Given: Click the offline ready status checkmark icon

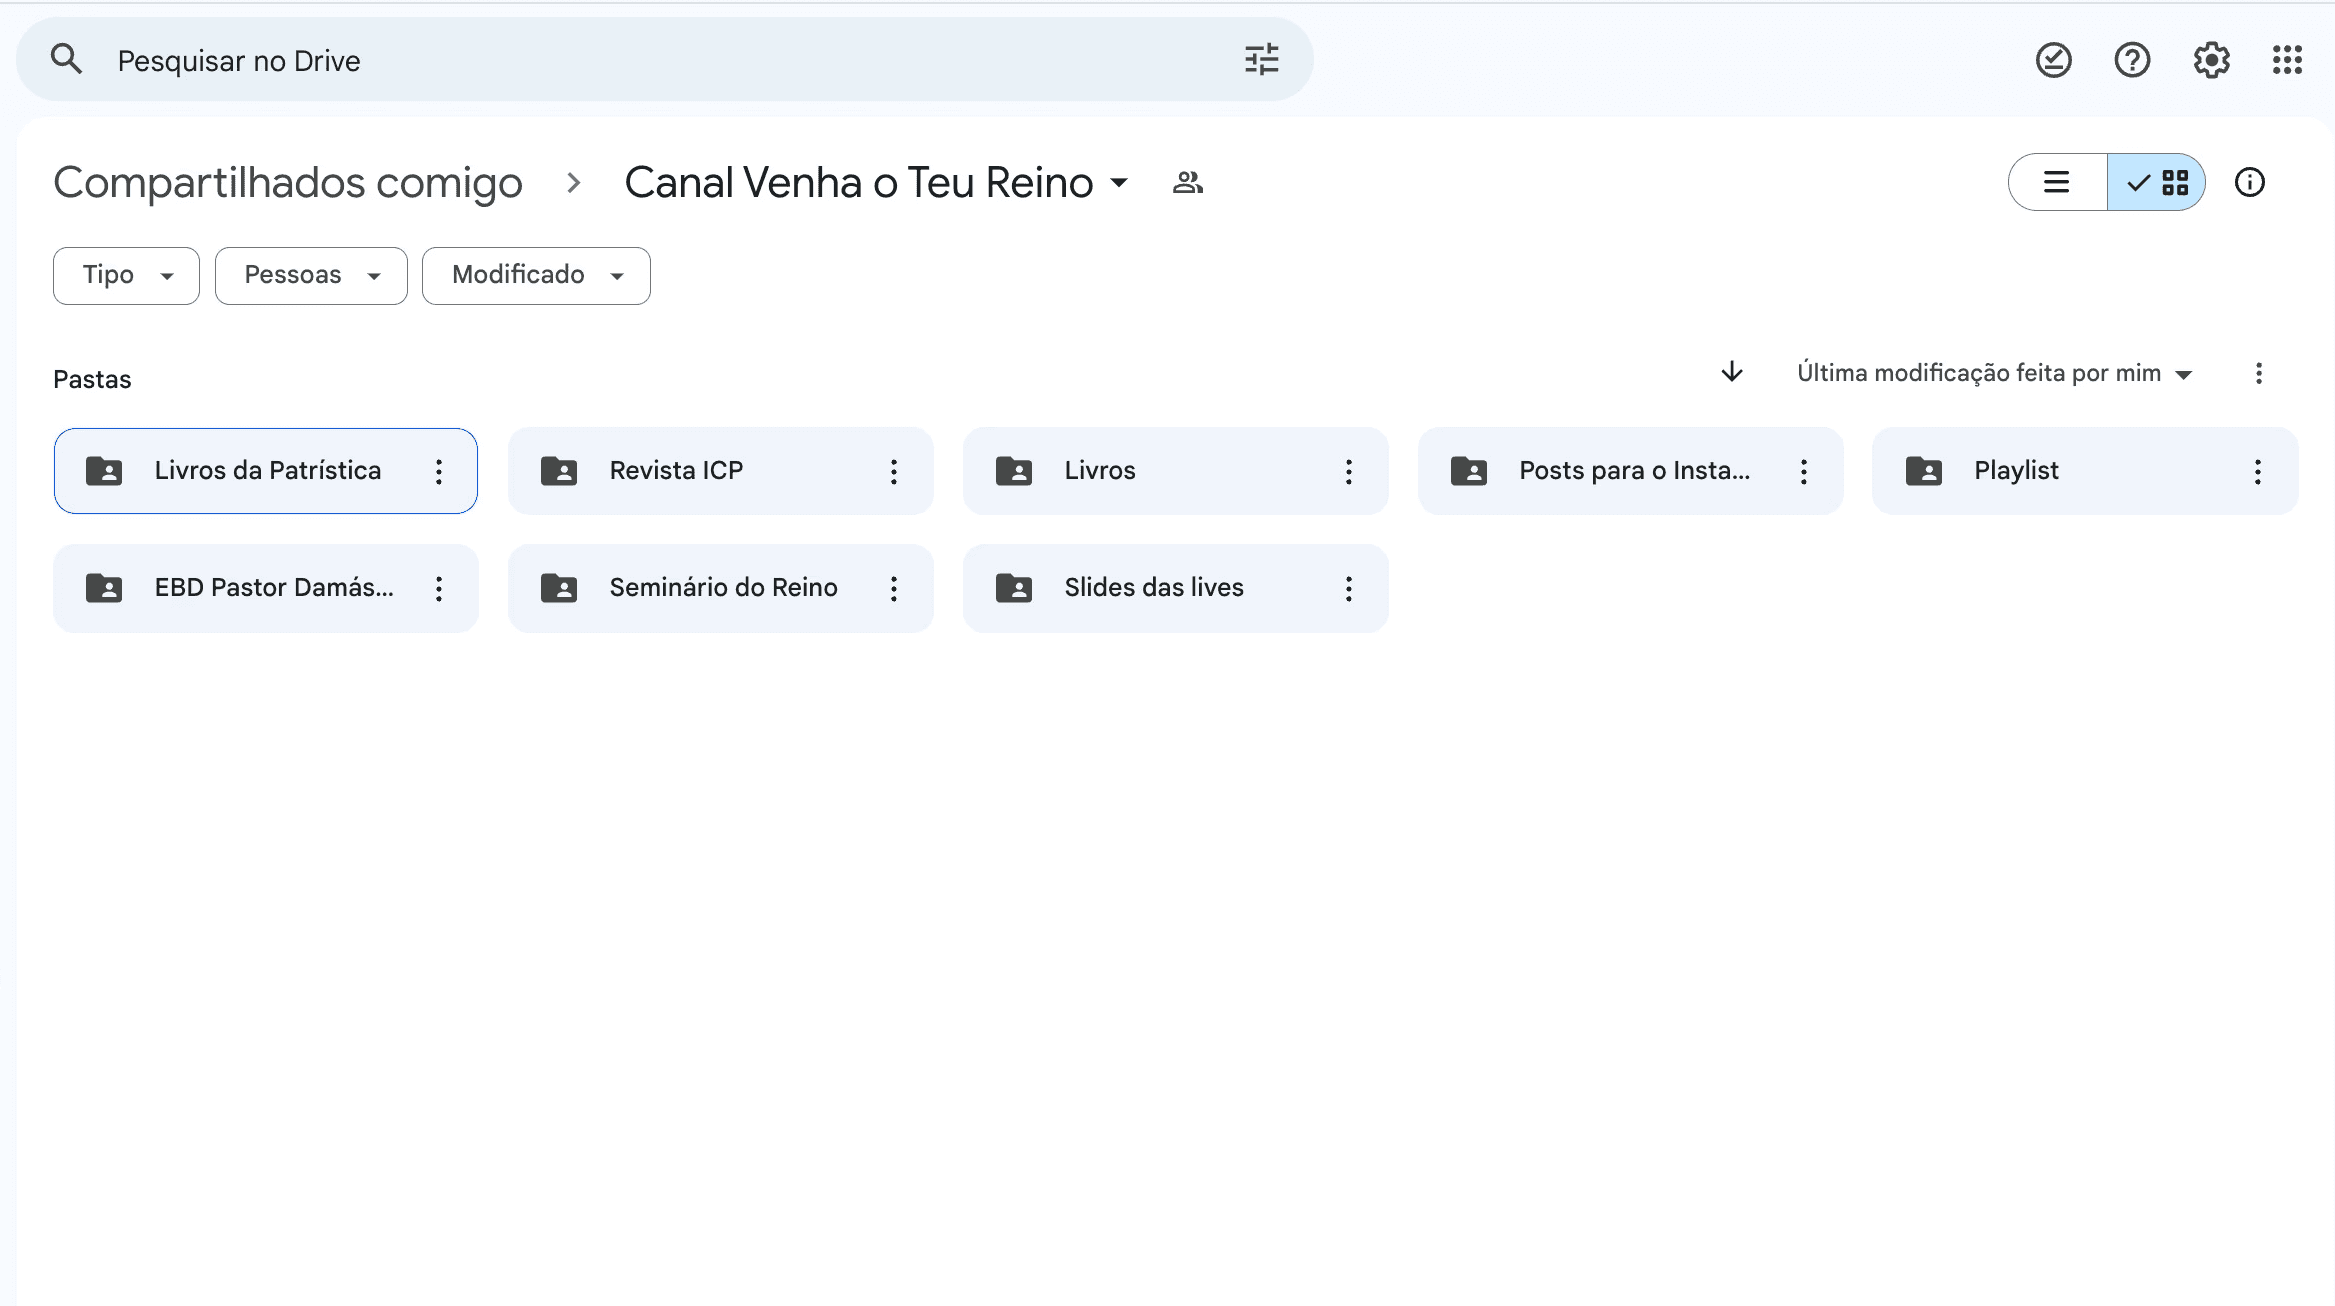Looking at the screenshot, I should click(2053, 60).
